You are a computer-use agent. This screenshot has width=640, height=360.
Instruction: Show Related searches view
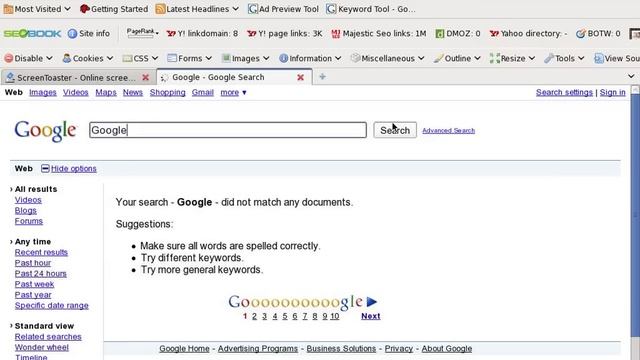[x=48, y=337]
